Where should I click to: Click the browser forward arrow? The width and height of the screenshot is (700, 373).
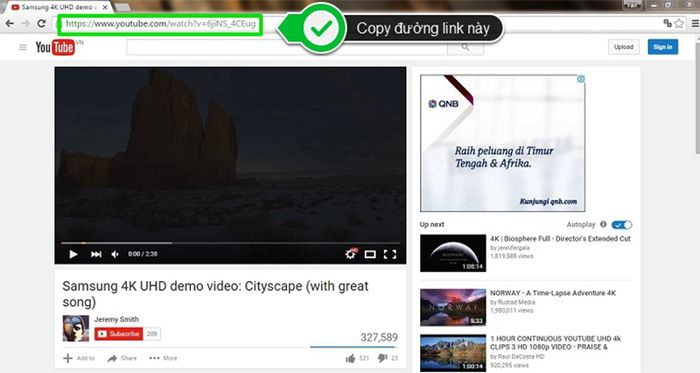point(25,24)
